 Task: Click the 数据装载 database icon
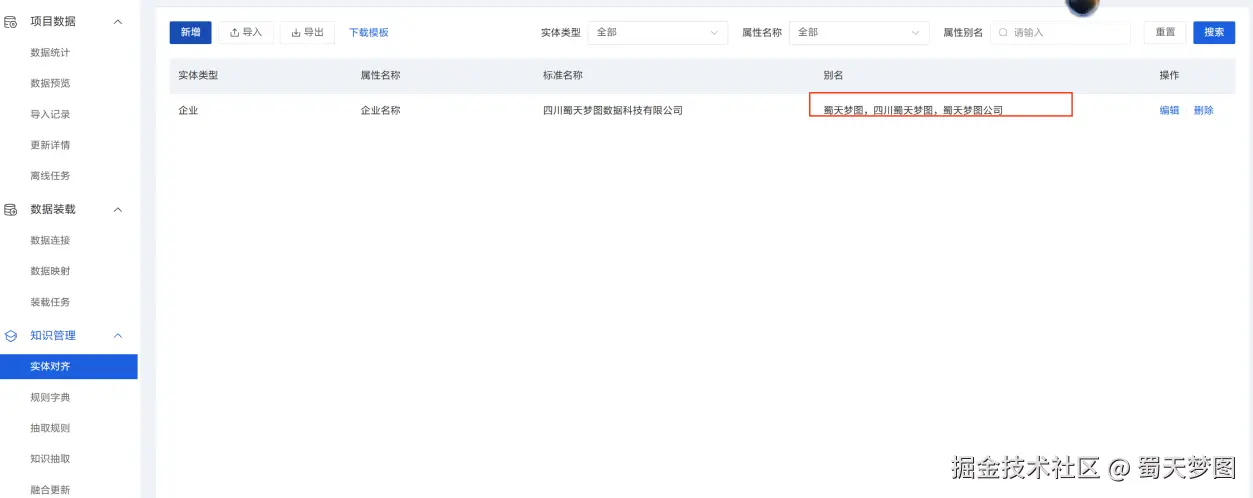11,210
